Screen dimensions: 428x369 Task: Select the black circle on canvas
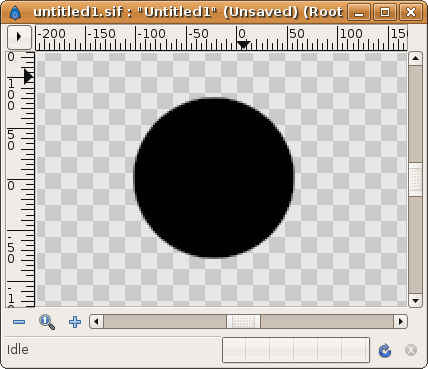pyautogui.click(x=214, y=178)
